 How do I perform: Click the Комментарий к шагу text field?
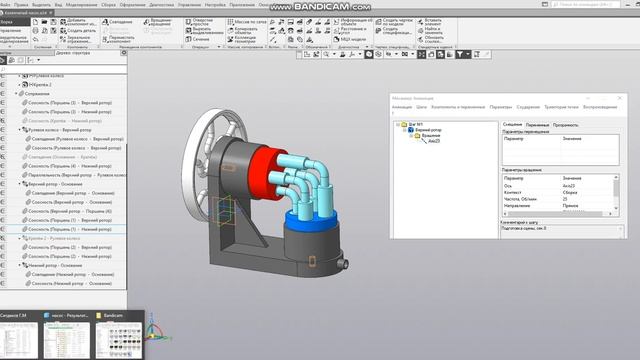pos(562,231)
